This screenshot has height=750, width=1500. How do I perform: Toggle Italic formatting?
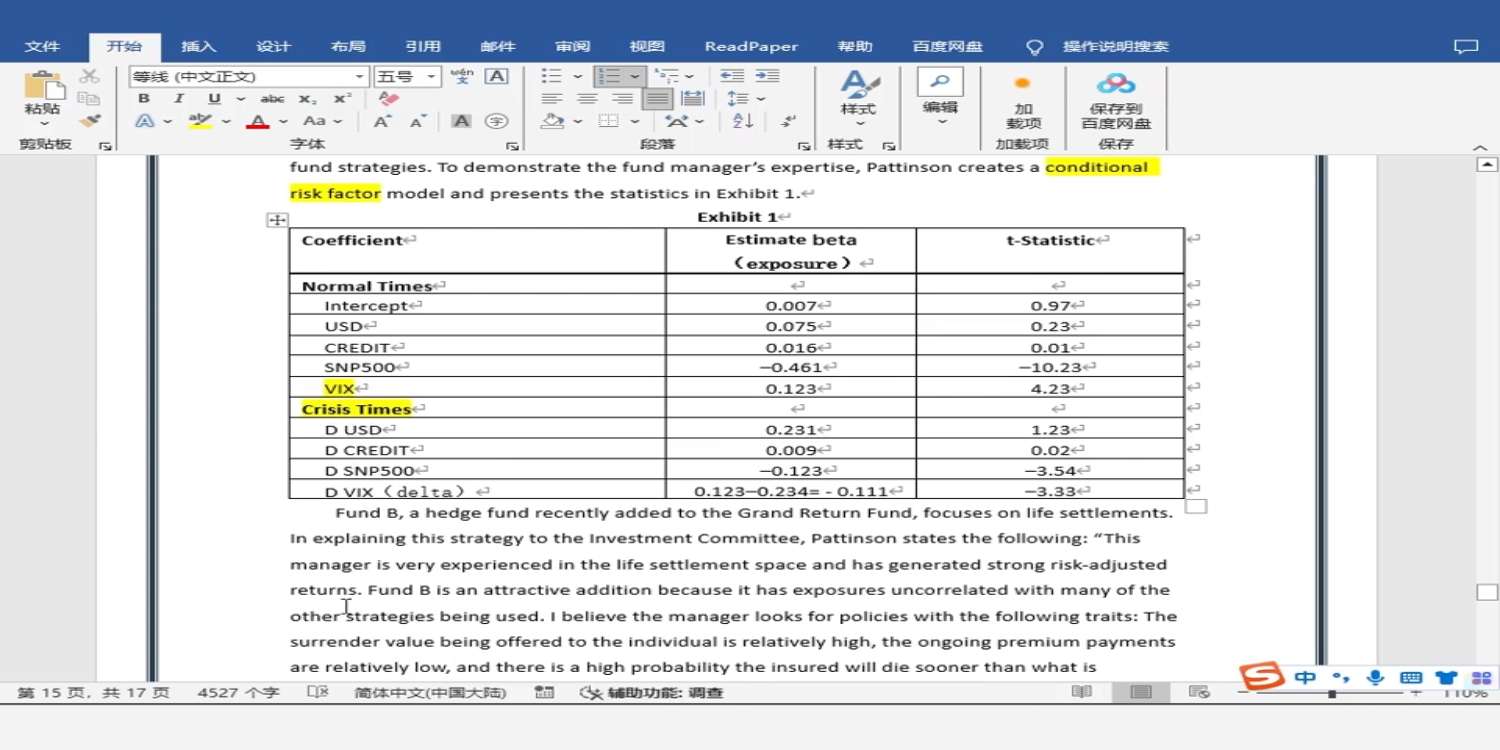pyautogui.click(x=178, y=99)
